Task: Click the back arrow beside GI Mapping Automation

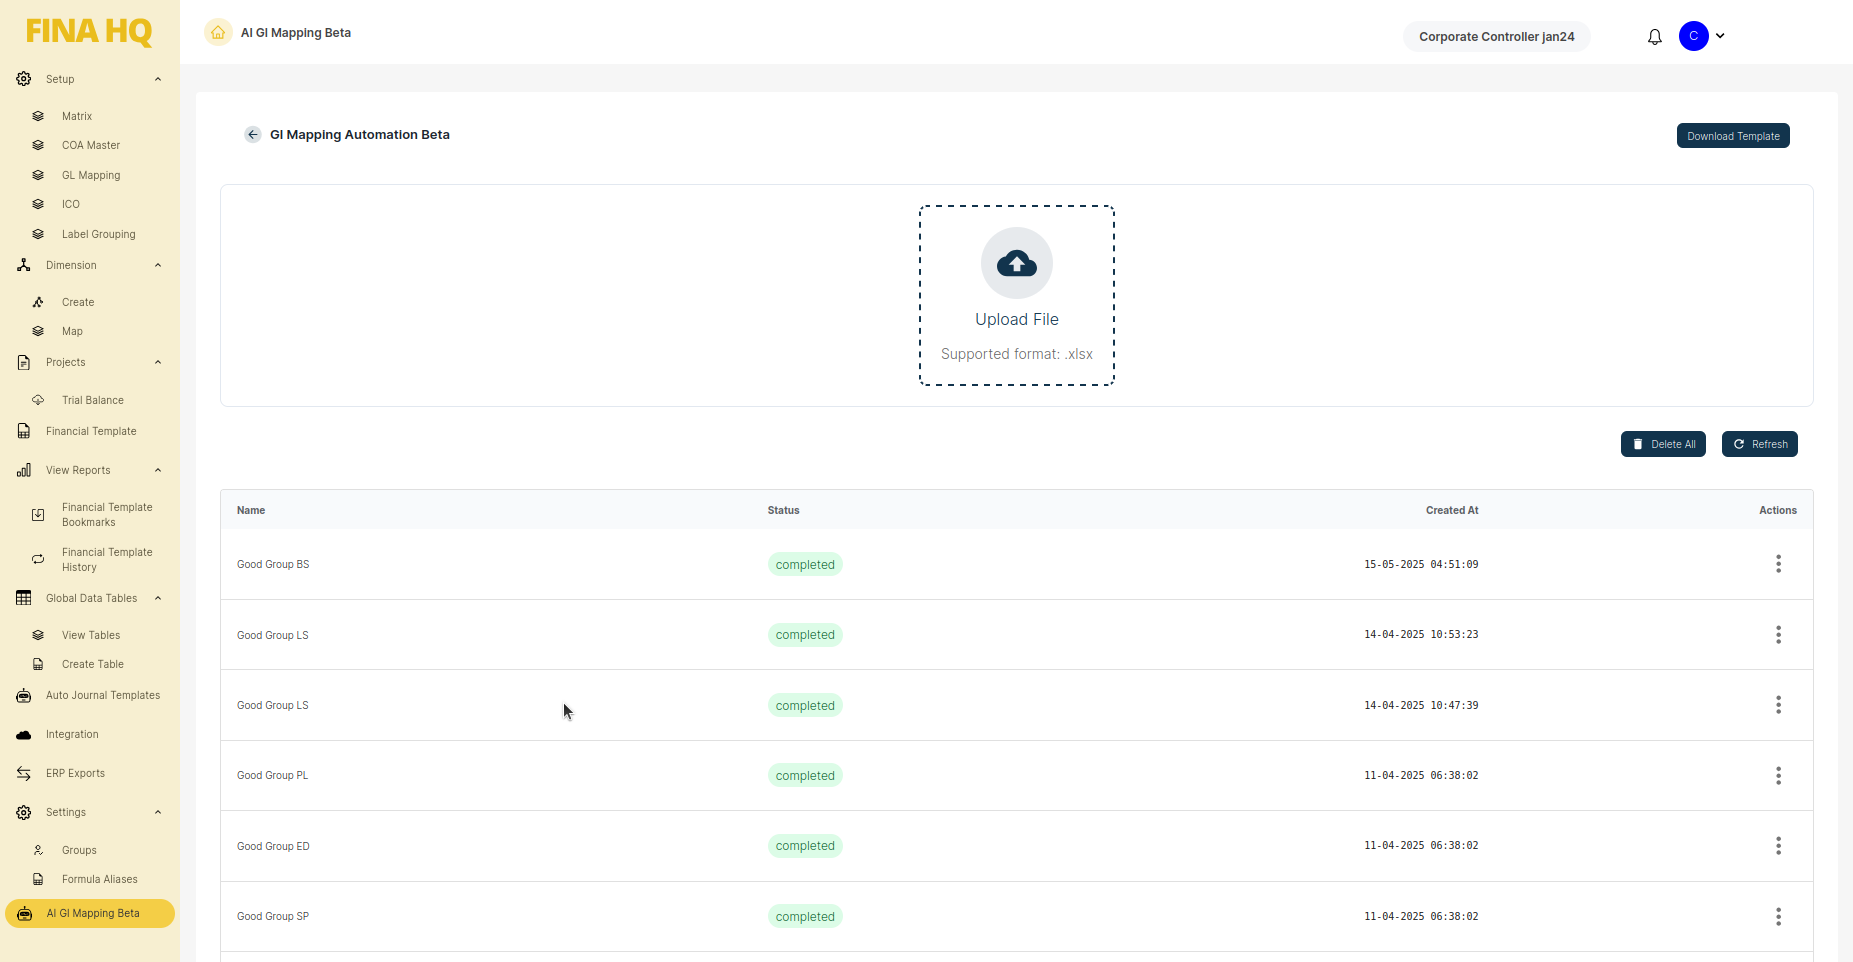Action: pos(253,135)
